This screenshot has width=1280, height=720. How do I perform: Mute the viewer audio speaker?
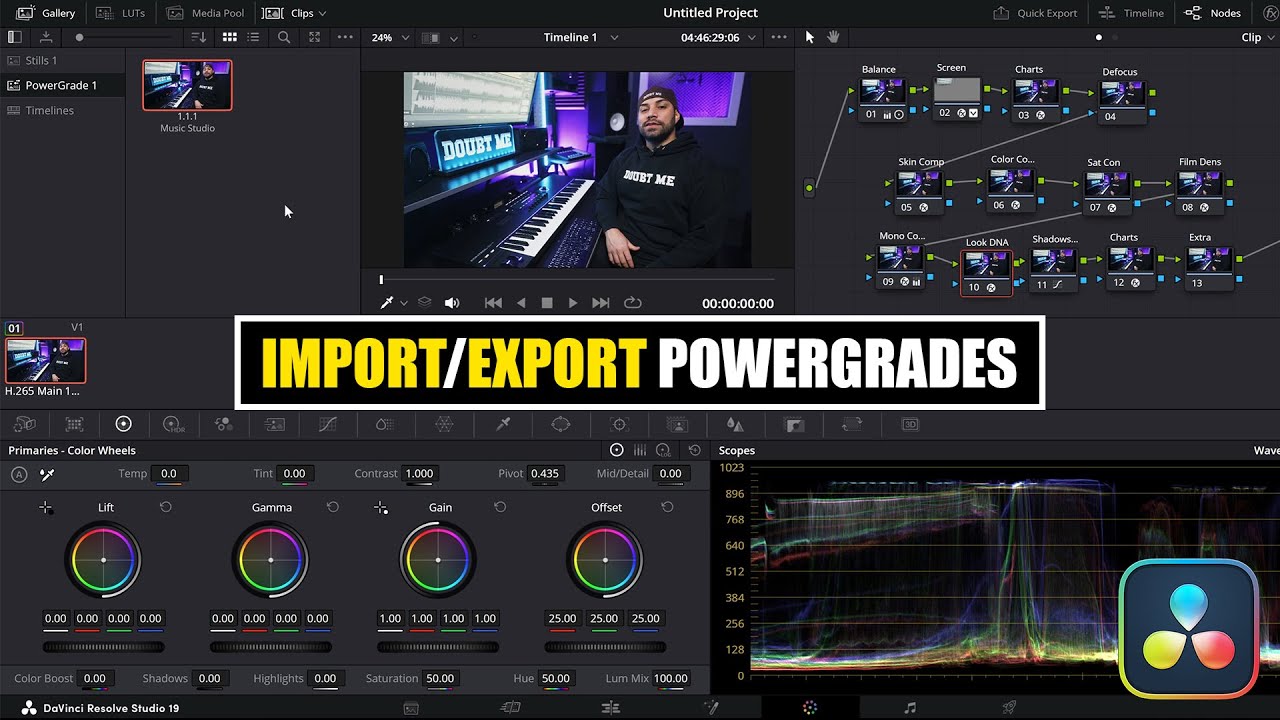pos(452,303)
